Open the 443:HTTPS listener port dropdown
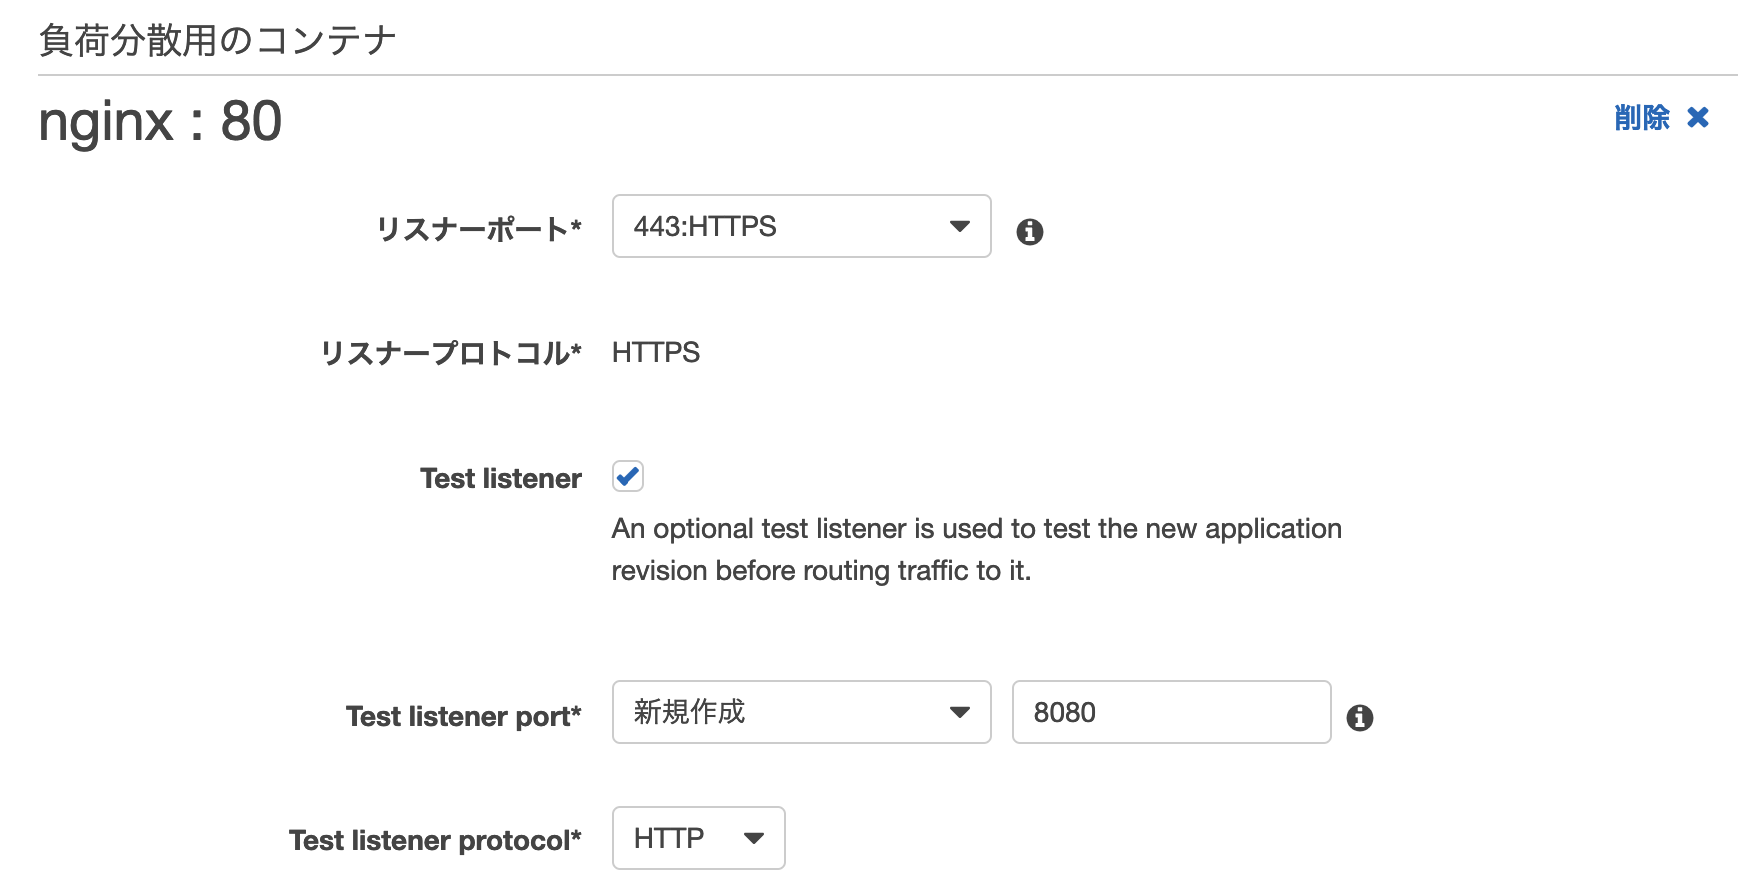The image size is (1756, 894). coord(800,226)
